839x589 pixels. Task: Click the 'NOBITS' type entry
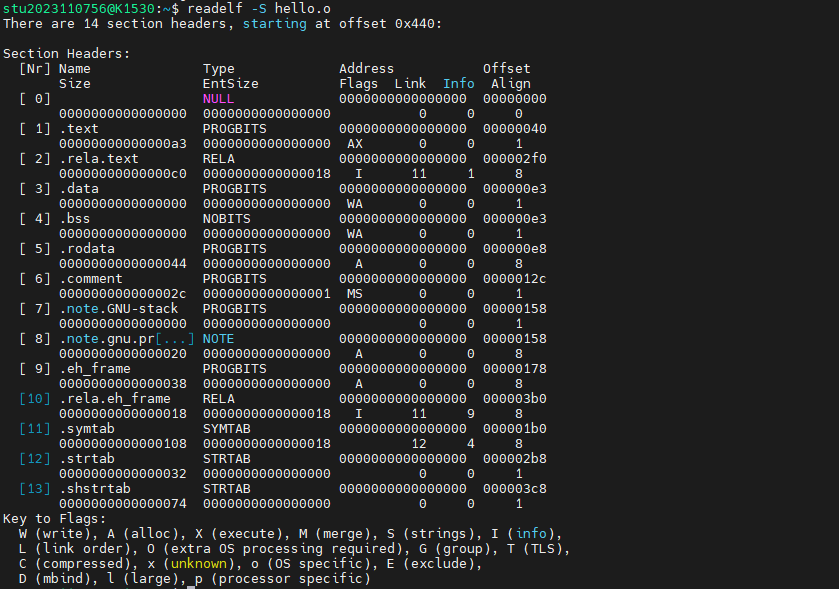coord(226,218)
